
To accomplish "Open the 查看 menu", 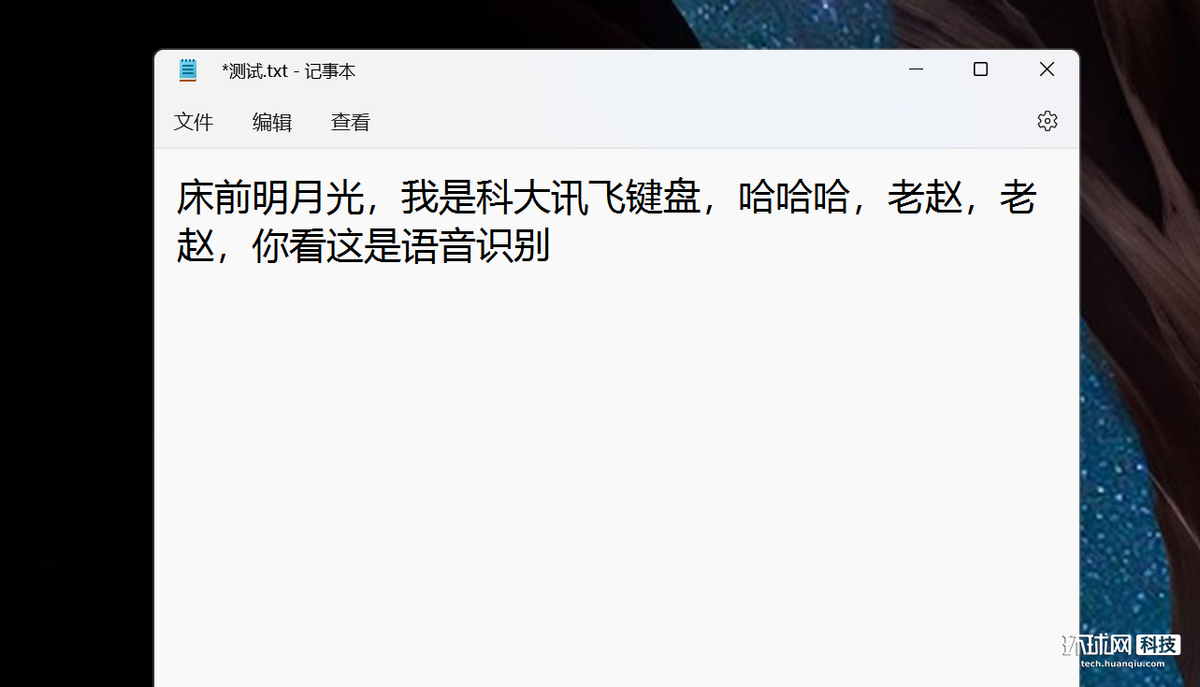I will (x=351, y=122).
